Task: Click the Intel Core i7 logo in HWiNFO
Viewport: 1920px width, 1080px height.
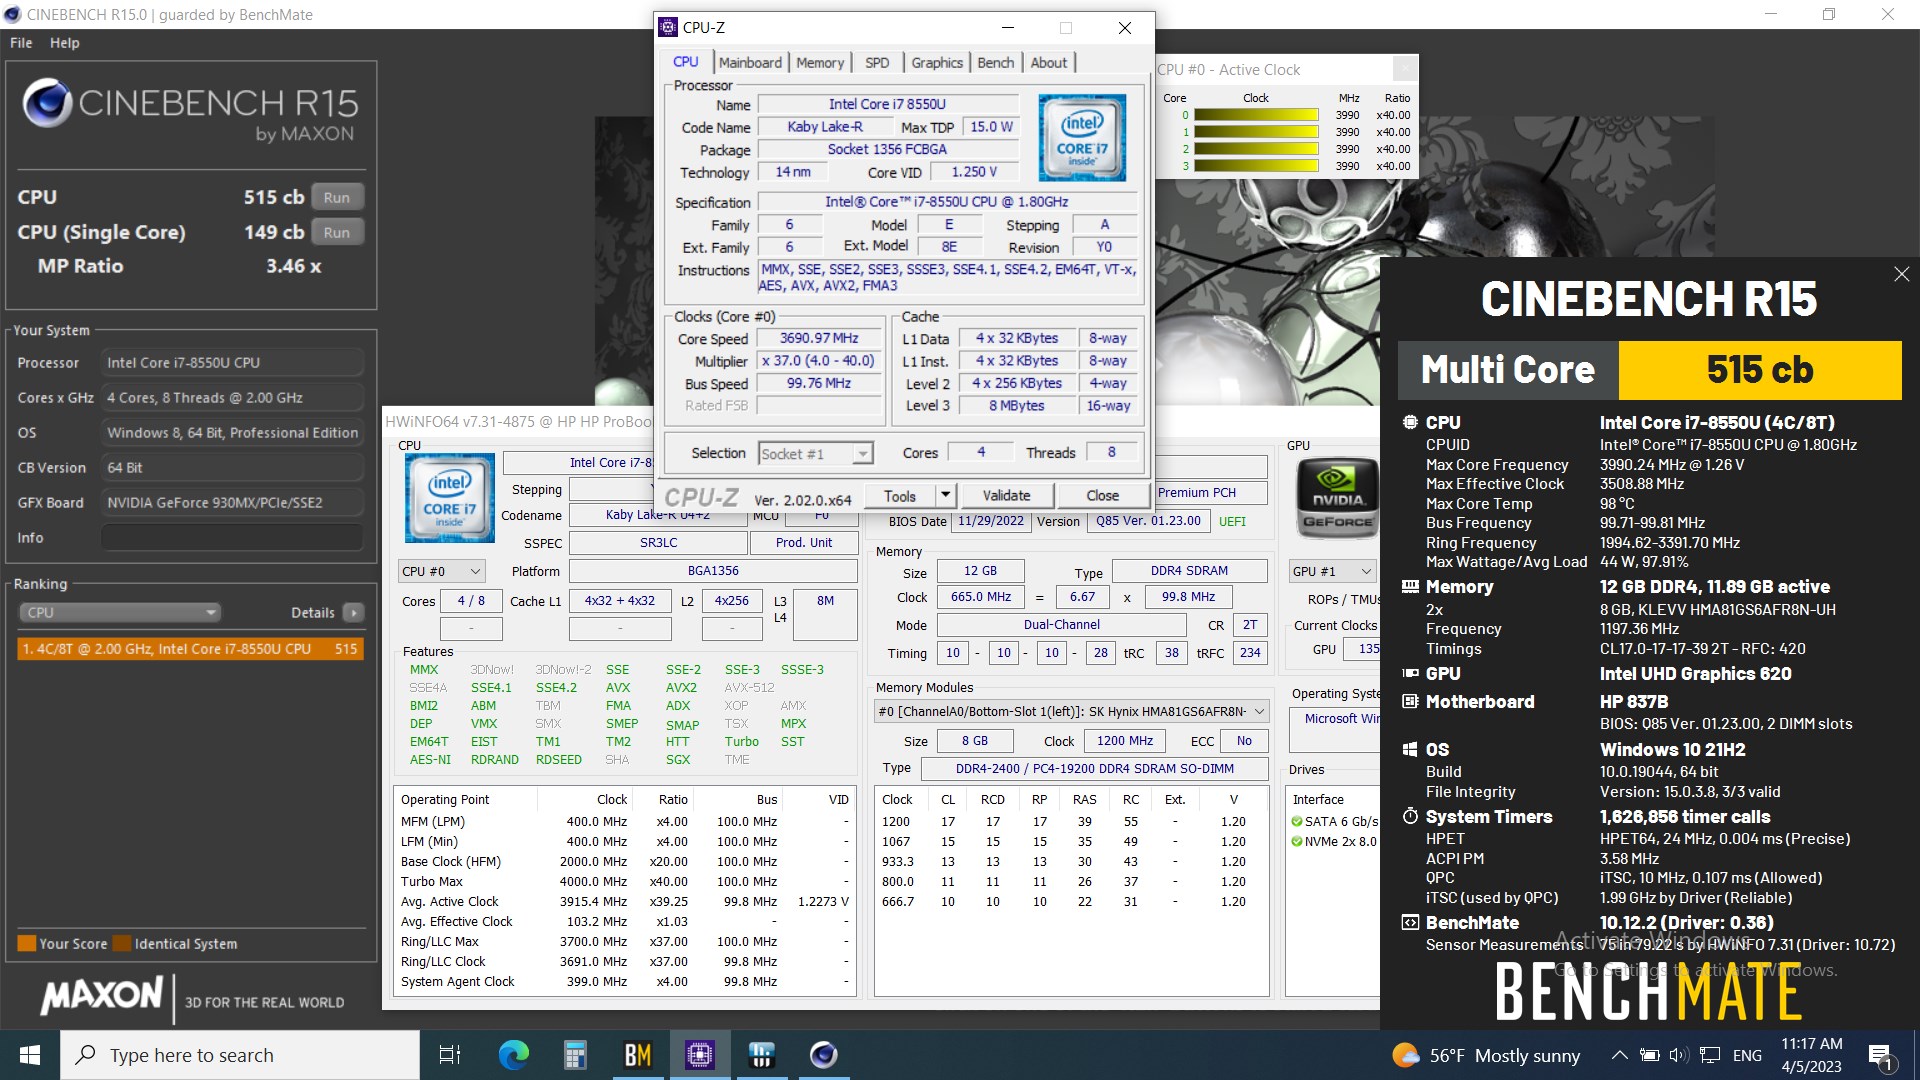Action: pyautogui.click(x=450, y=498)
